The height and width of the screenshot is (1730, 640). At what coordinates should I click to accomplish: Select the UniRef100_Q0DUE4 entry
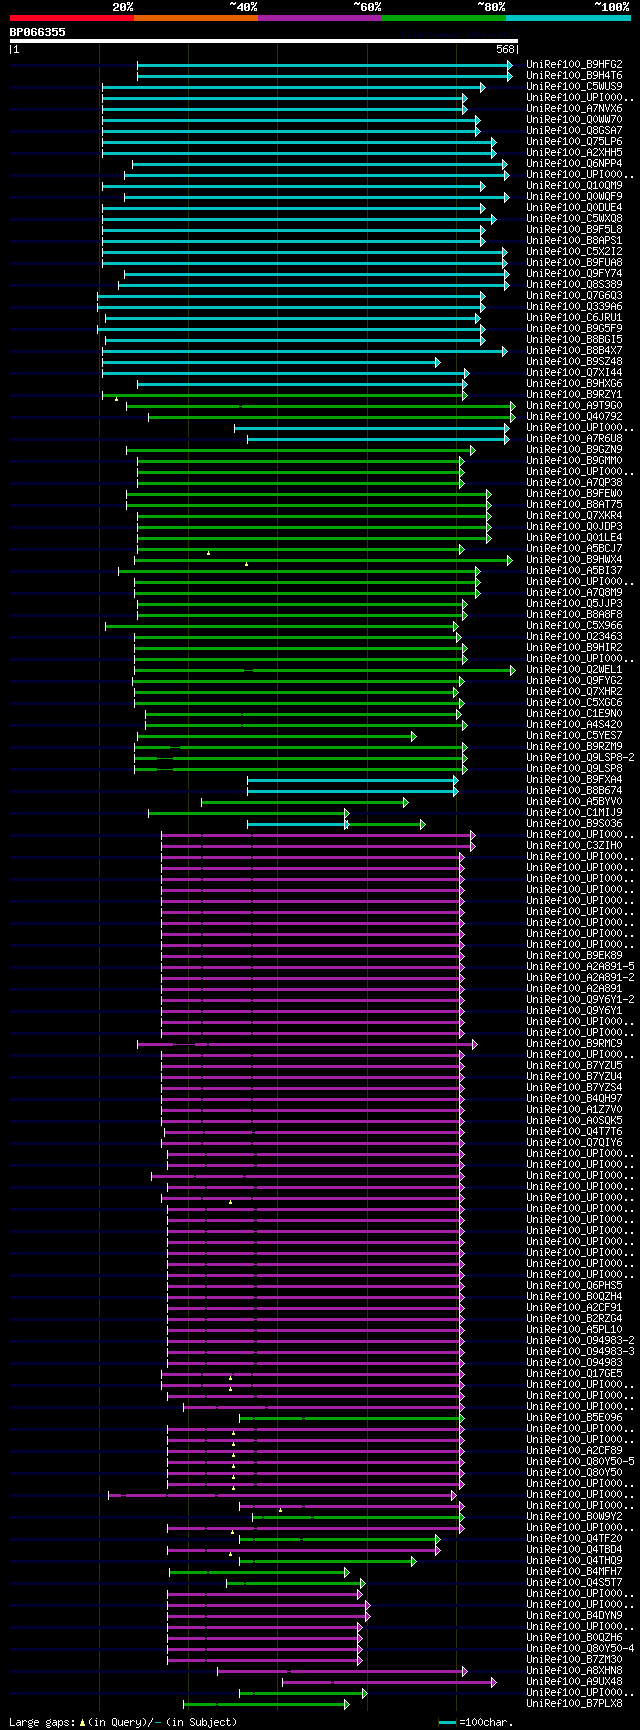click(574, 207)
